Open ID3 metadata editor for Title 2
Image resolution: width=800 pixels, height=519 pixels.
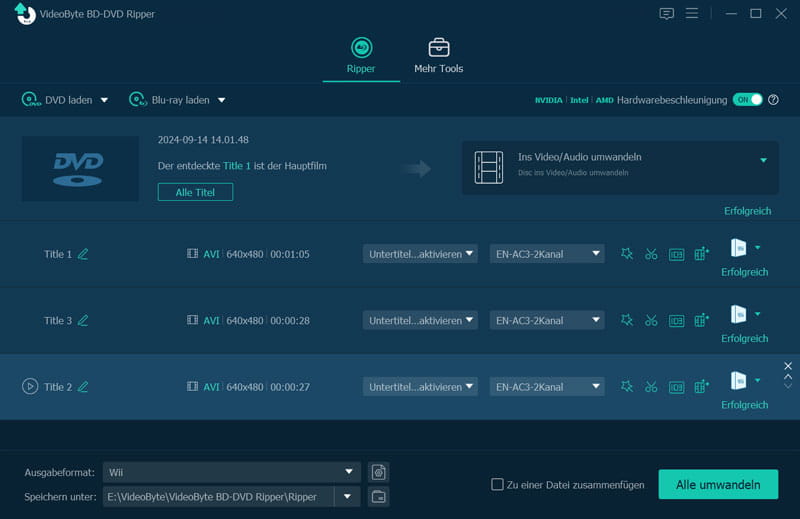click(677, 387)
